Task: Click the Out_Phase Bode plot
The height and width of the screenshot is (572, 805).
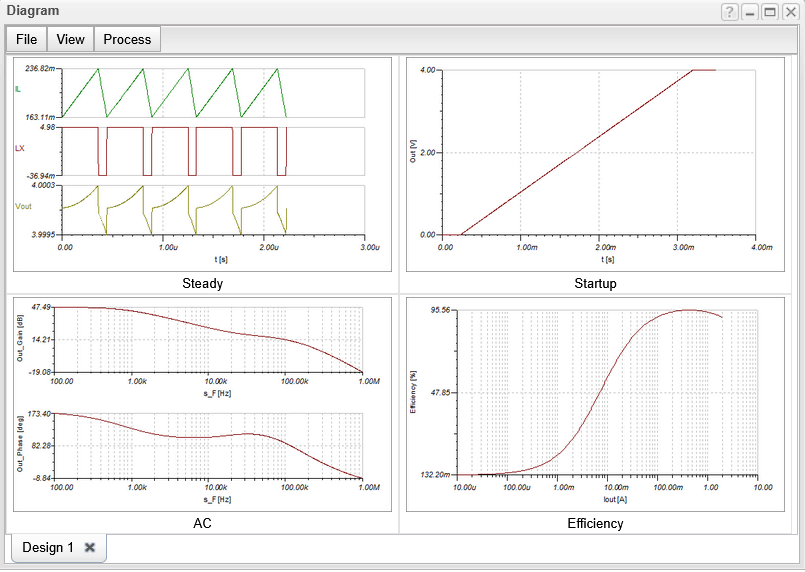Action: click(211, 445)
